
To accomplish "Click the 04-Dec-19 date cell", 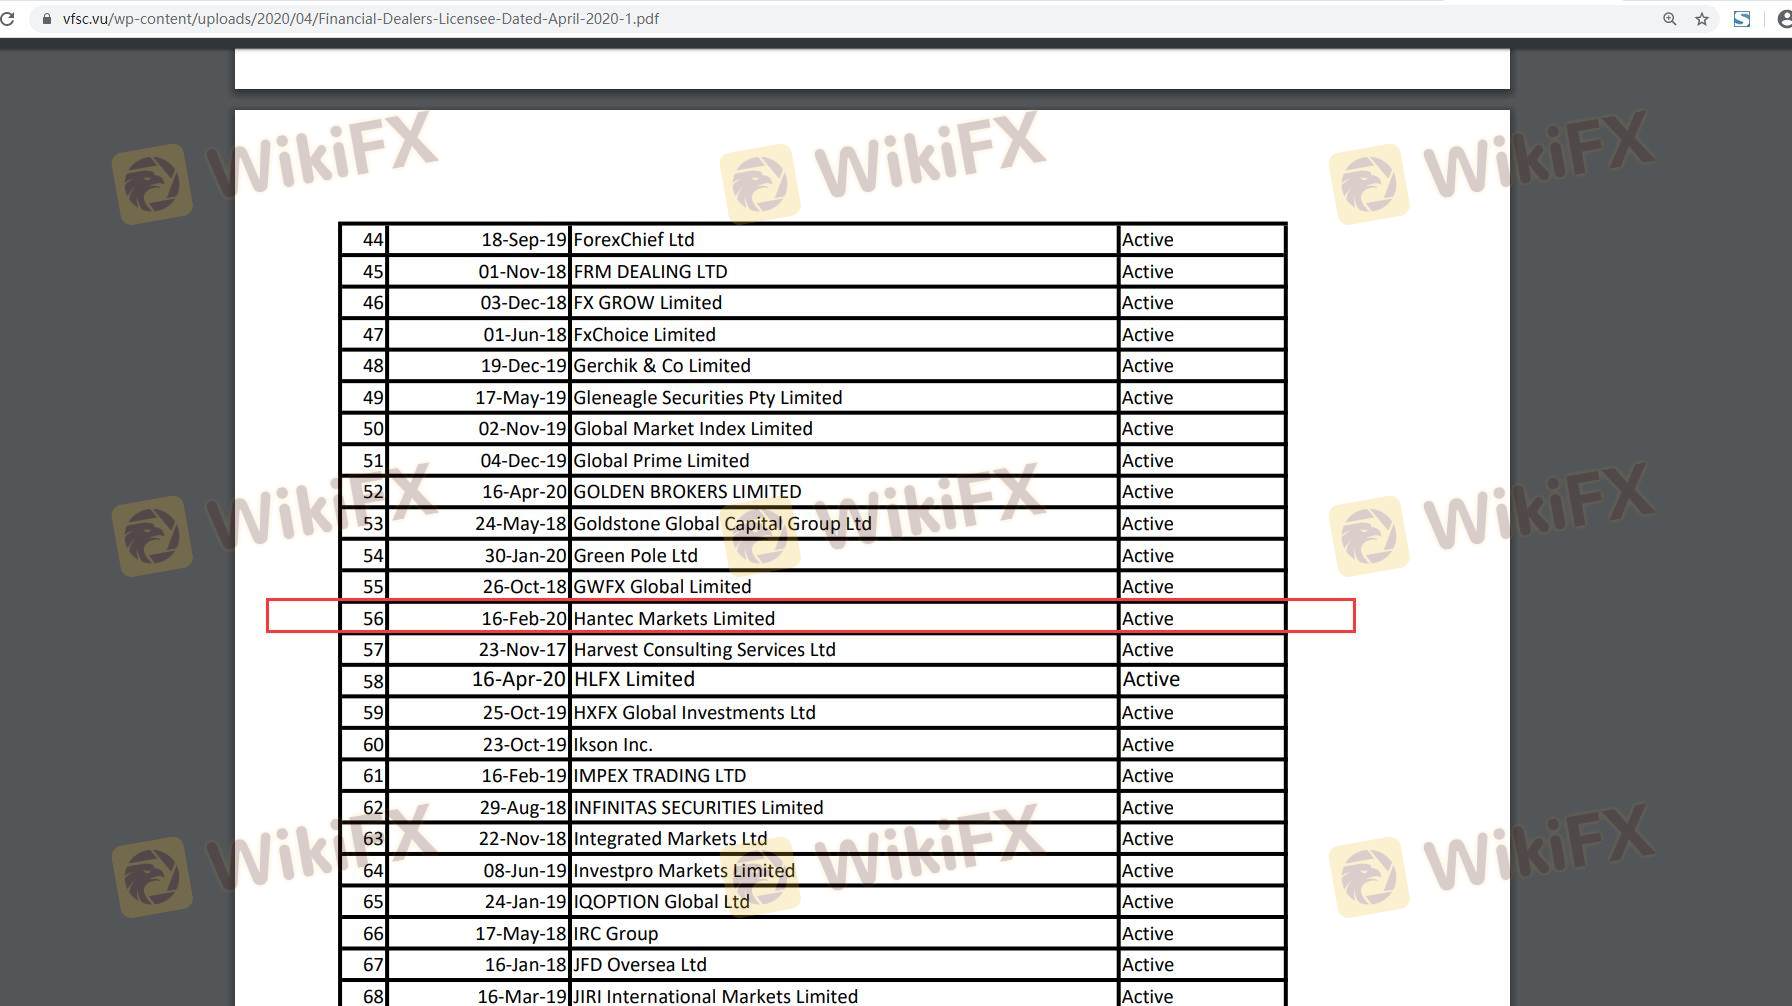I will pyautogui.click(x=523, y=461).
